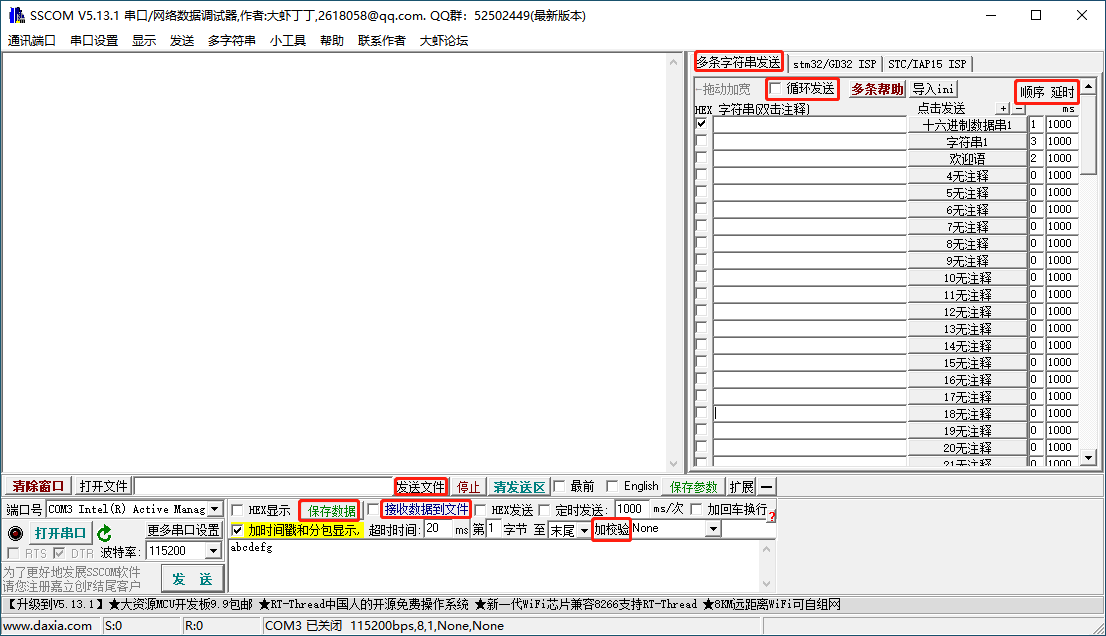Screen dimensions: 1106x636
Task: Click the green refresh ports icon
Action: click(x=104, y=533)
